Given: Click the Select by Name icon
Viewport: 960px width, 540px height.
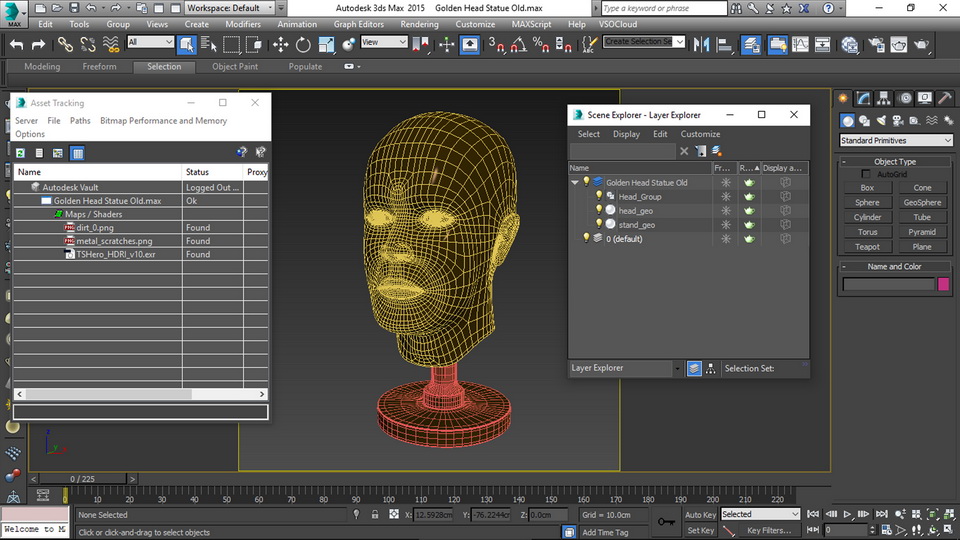Looking at the screenshot, I should click(208, 44).
